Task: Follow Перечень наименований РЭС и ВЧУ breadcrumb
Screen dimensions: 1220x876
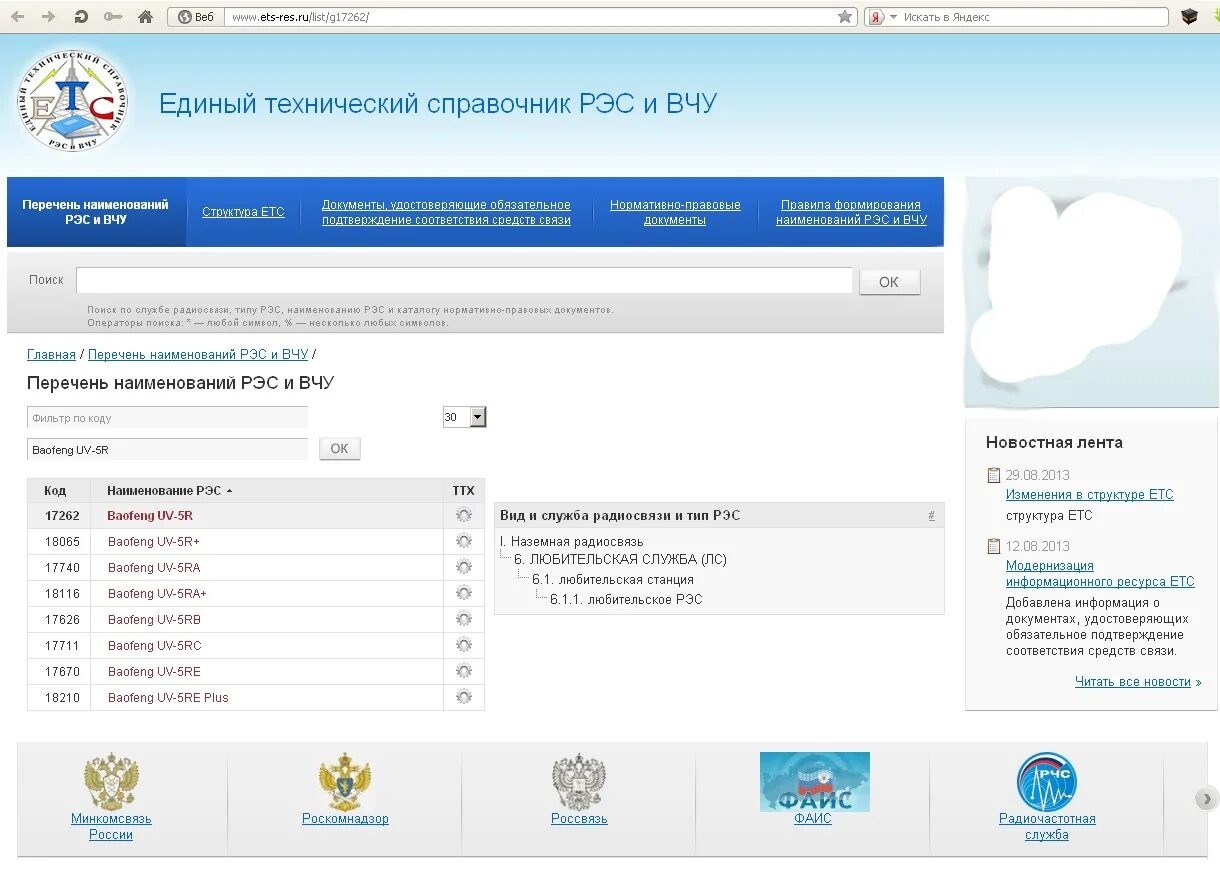Action: (198, 355)
